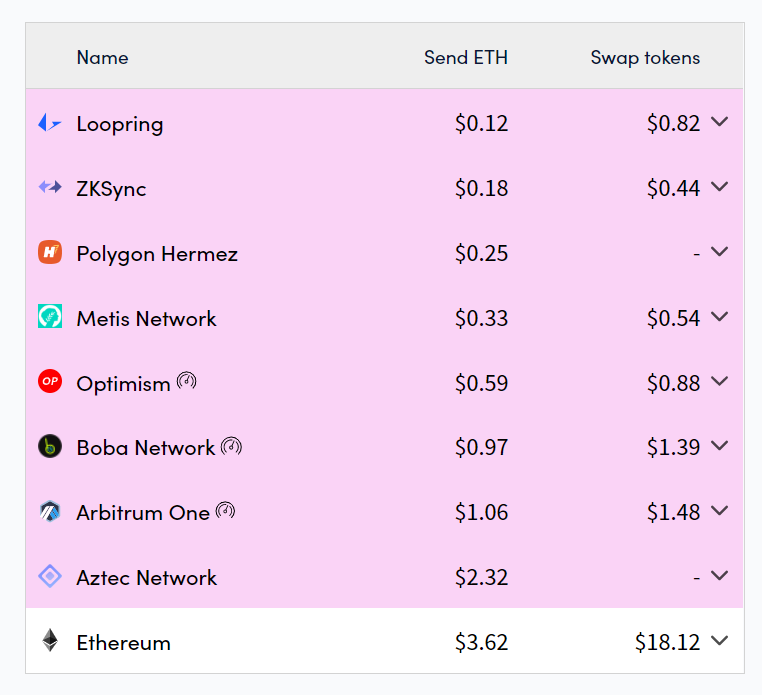Click the Name column header
This screenshot has height=695, width=762.
point(102,57)
